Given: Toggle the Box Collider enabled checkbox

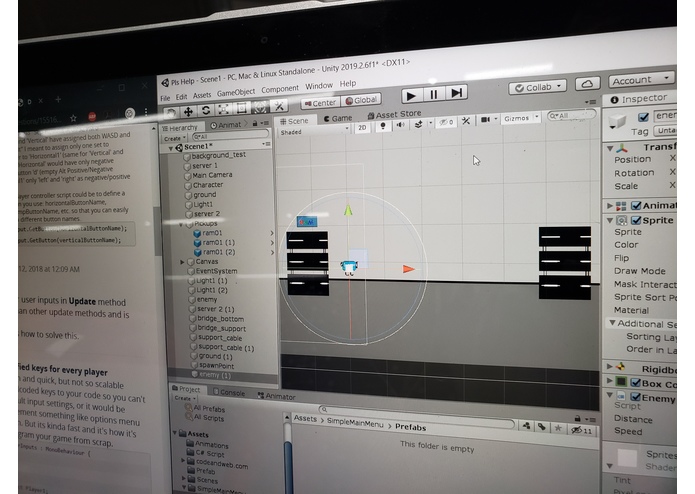Looking at the screenshot, I should tap(636, 382).
